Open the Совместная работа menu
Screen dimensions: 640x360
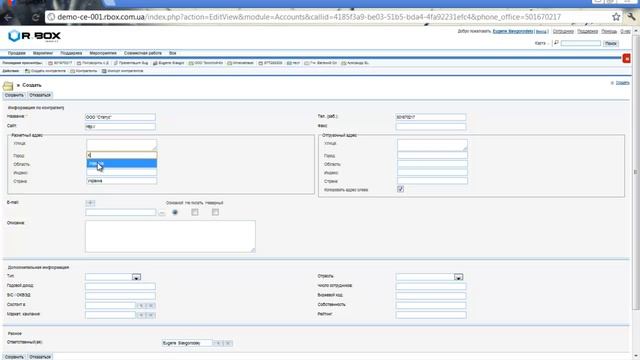pos(143,53)
